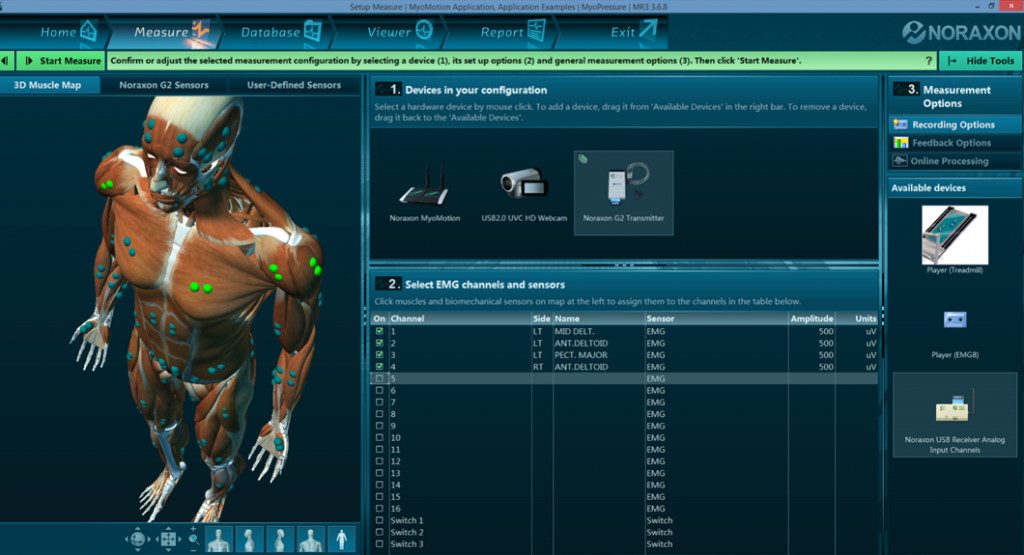Click the "Amplitude" column header
Image resolution: width=1024 pixels, height=555 pixels.
point(812,319)
